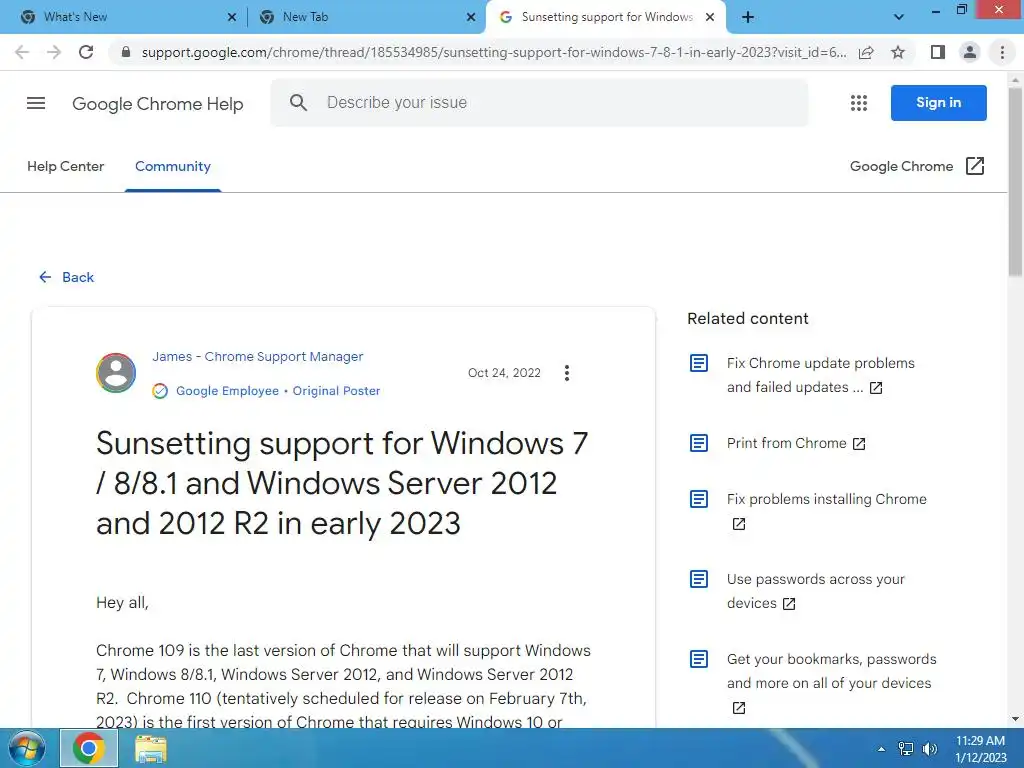The image size is (1024, 768).
Task: Select the Community tab
Action: pyautogui.click(x=173, y=167)
